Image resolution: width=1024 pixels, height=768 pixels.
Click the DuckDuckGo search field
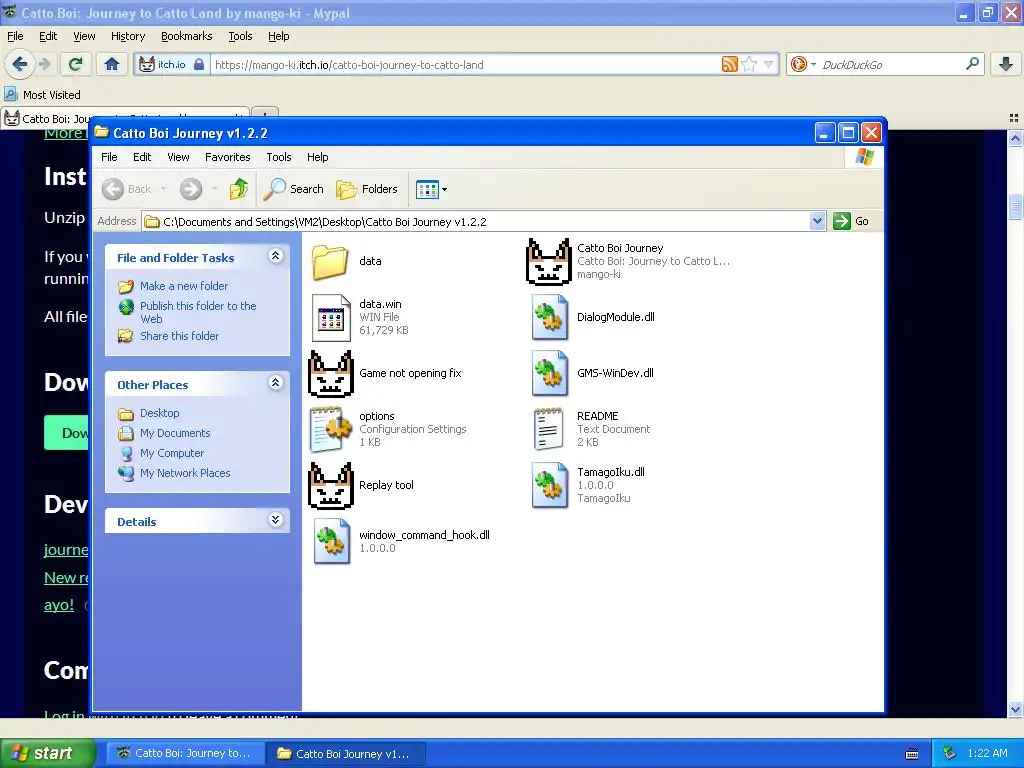[x=890, y=65]
